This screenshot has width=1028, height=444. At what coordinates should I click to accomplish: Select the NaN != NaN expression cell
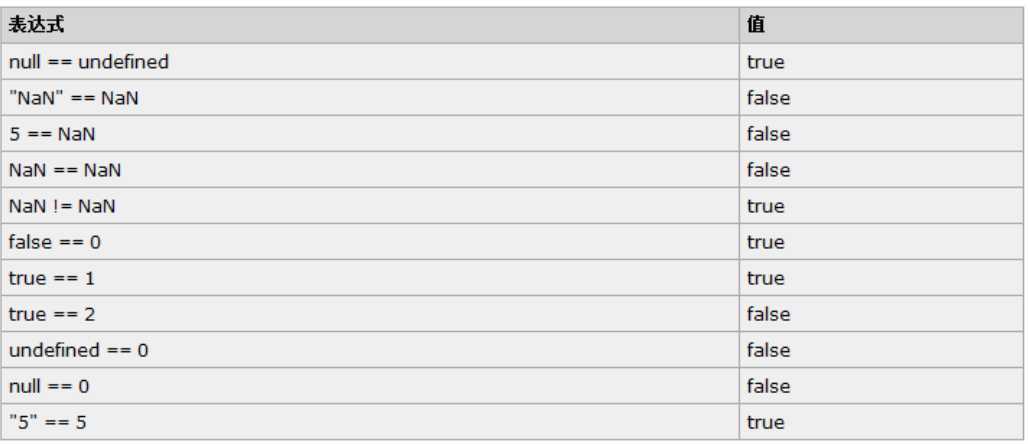click(370, 206)
